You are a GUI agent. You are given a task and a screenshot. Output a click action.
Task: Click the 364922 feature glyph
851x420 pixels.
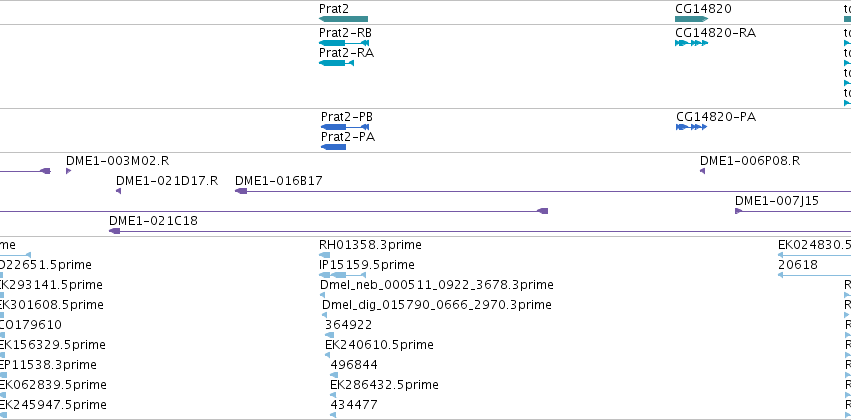pos(329,335)
